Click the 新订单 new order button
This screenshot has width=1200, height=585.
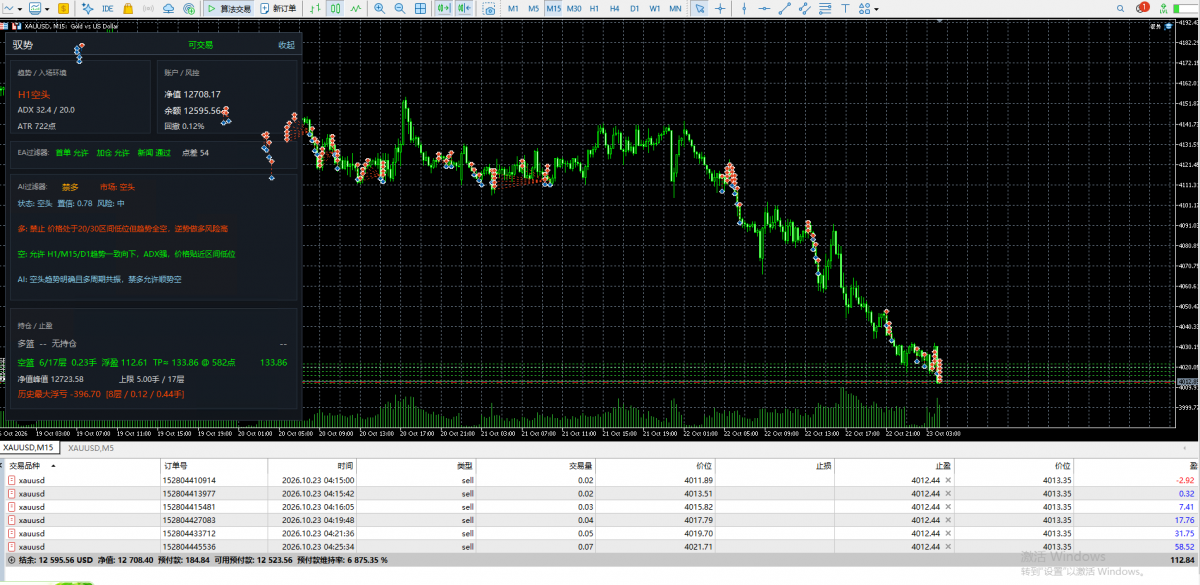coord(279,8)
